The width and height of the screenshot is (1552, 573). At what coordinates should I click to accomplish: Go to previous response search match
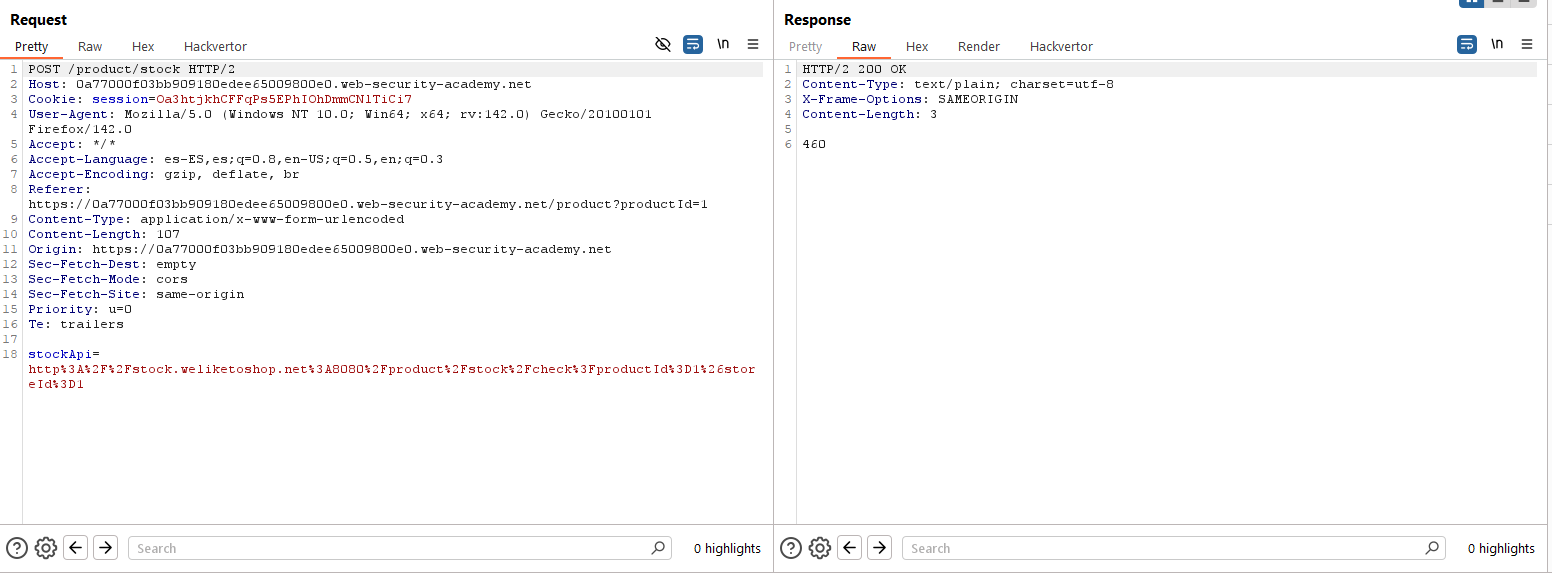pyautogui.click(x=849, y=548)
